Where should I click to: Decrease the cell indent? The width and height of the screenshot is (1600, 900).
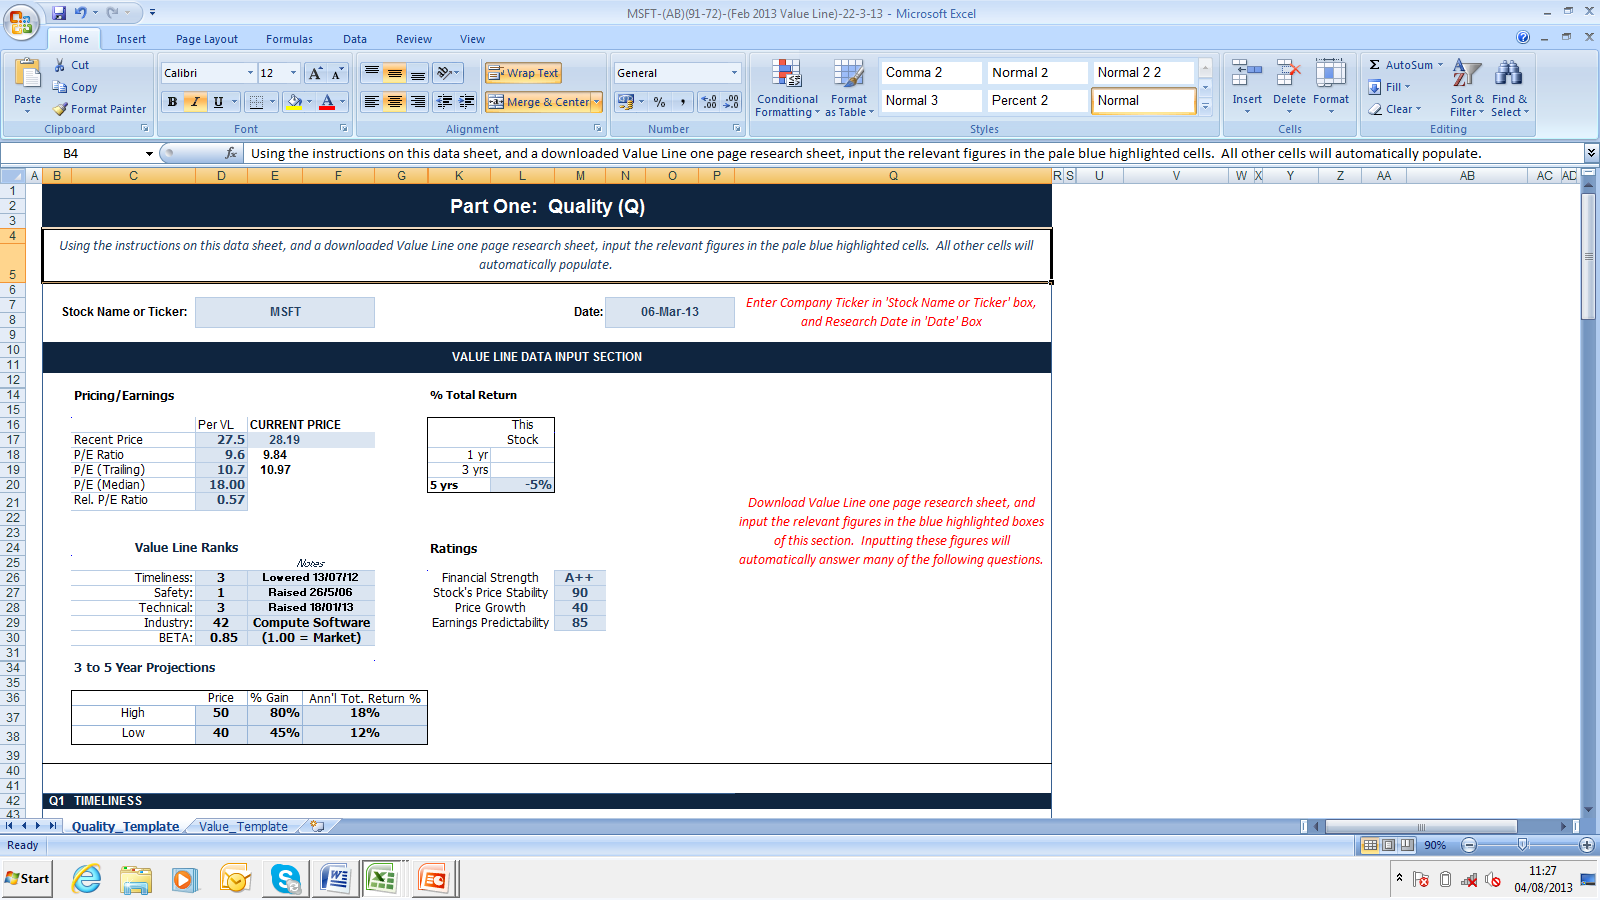pos(444,102)
